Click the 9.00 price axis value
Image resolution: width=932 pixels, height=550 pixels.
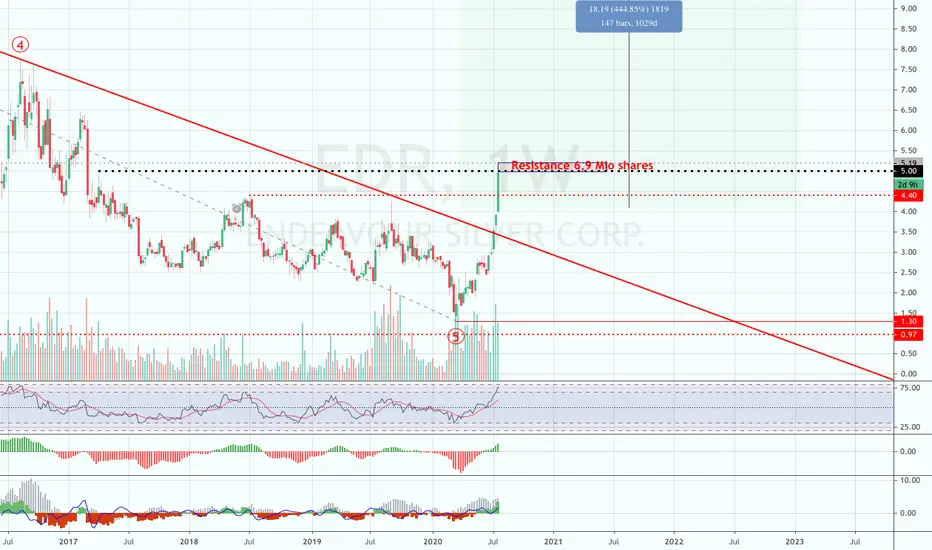908,8
